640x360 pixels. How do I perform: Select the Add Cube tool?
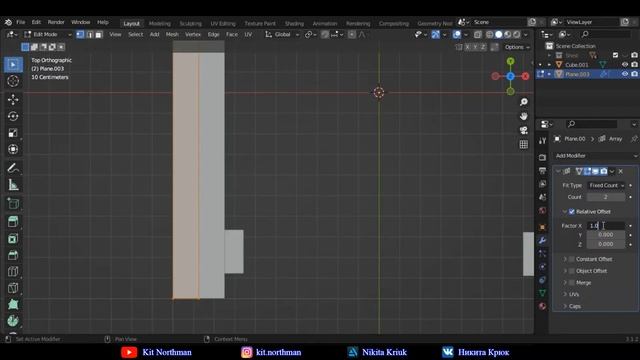coord(13,203)
